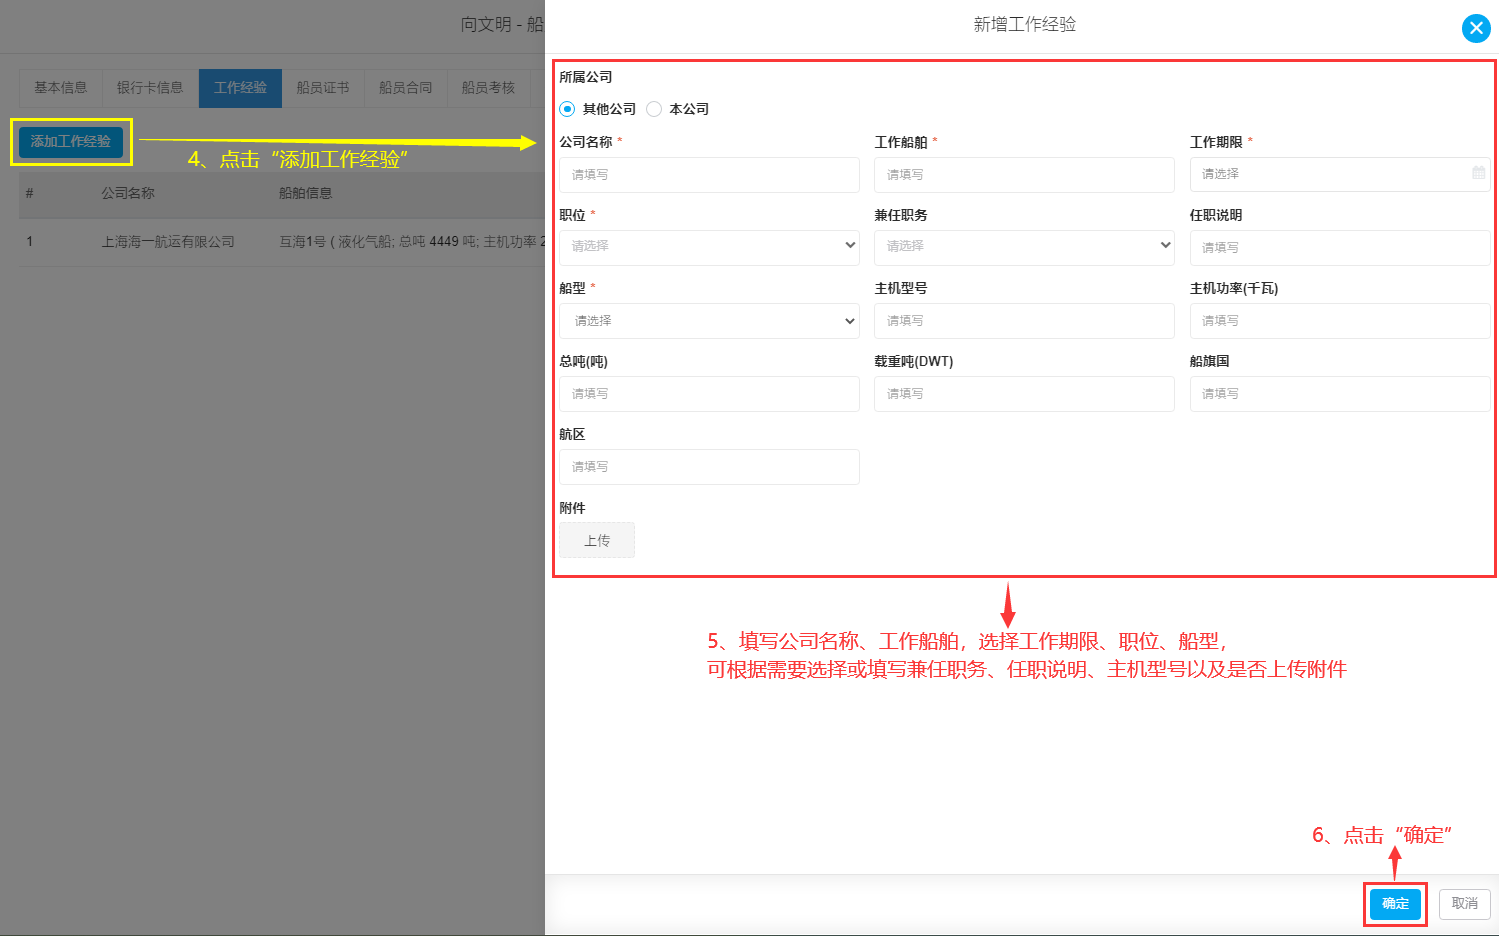Screen dimensions: 1499x936
Task: Open the 兼任职务 dropdown
Action: click(x=1024, y=246)
